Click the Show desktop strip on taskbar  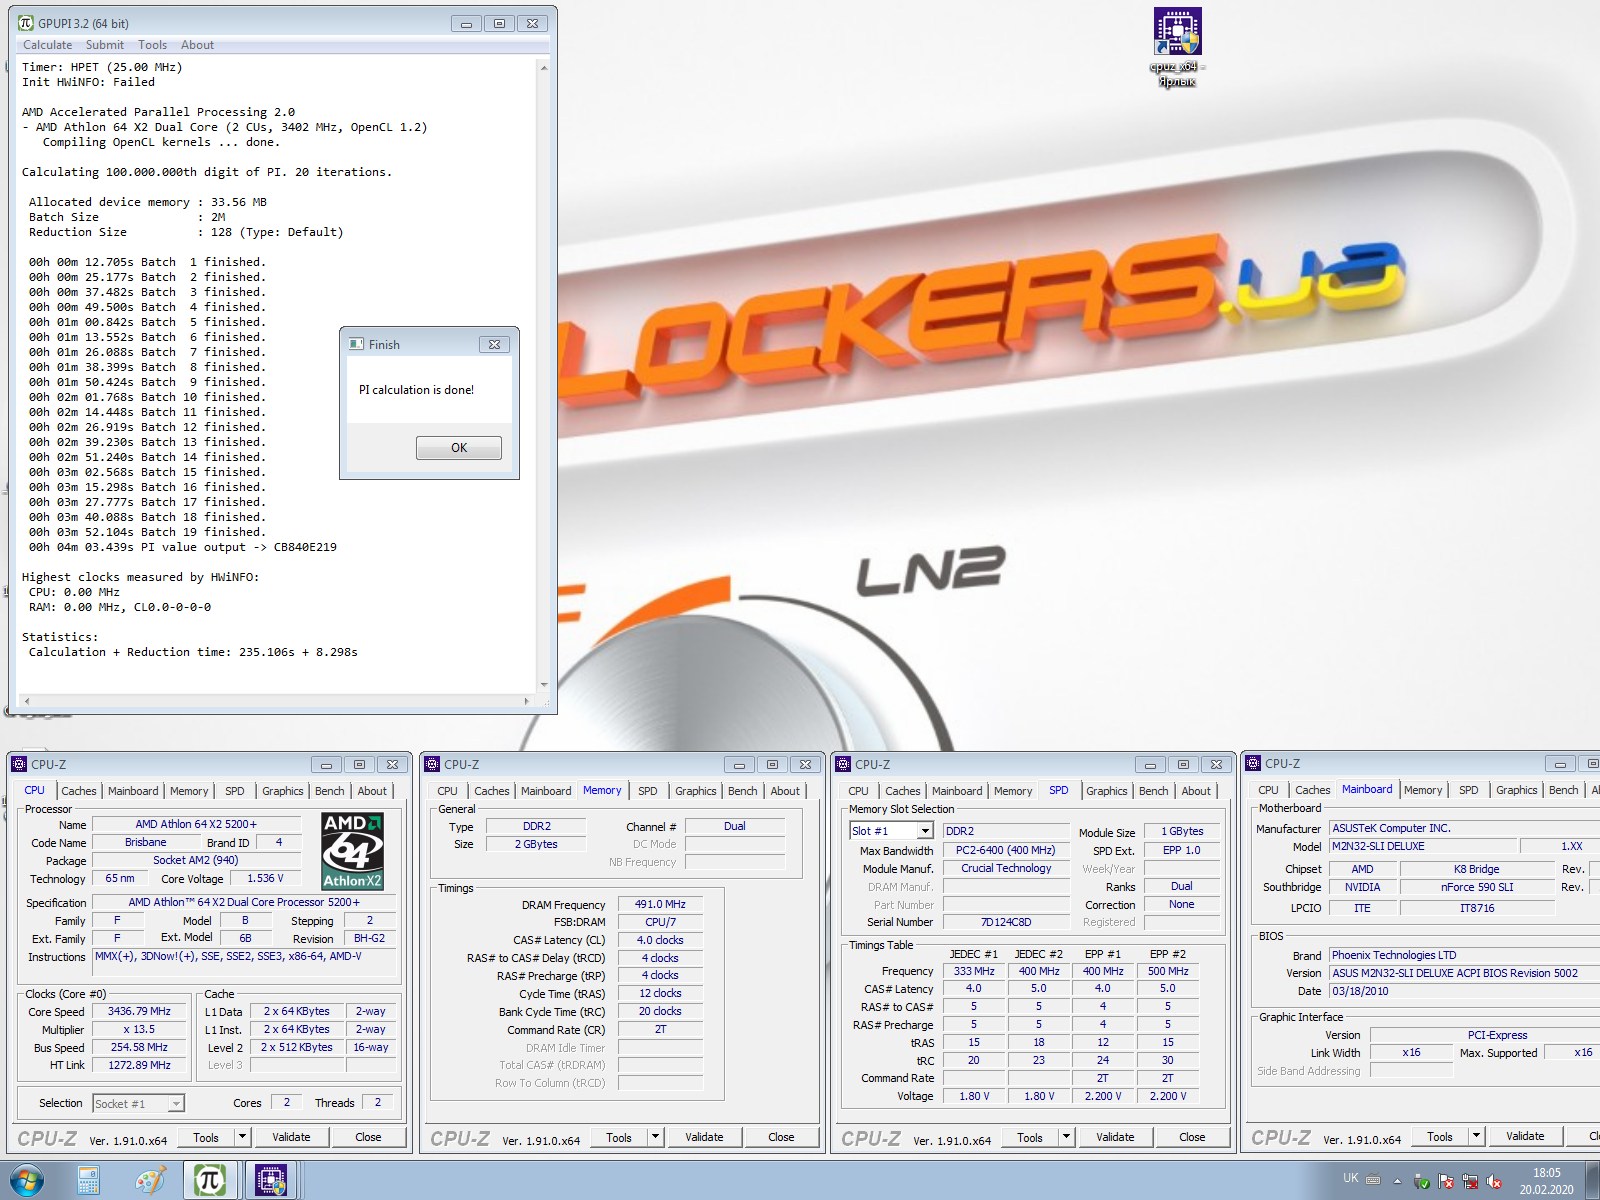point(1592,1181)
